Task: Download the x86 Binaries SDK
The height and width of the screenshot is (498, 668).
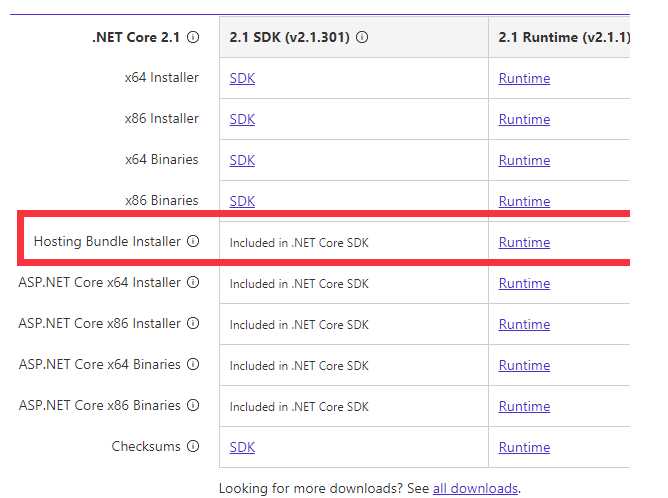Action: pos(242,201)
